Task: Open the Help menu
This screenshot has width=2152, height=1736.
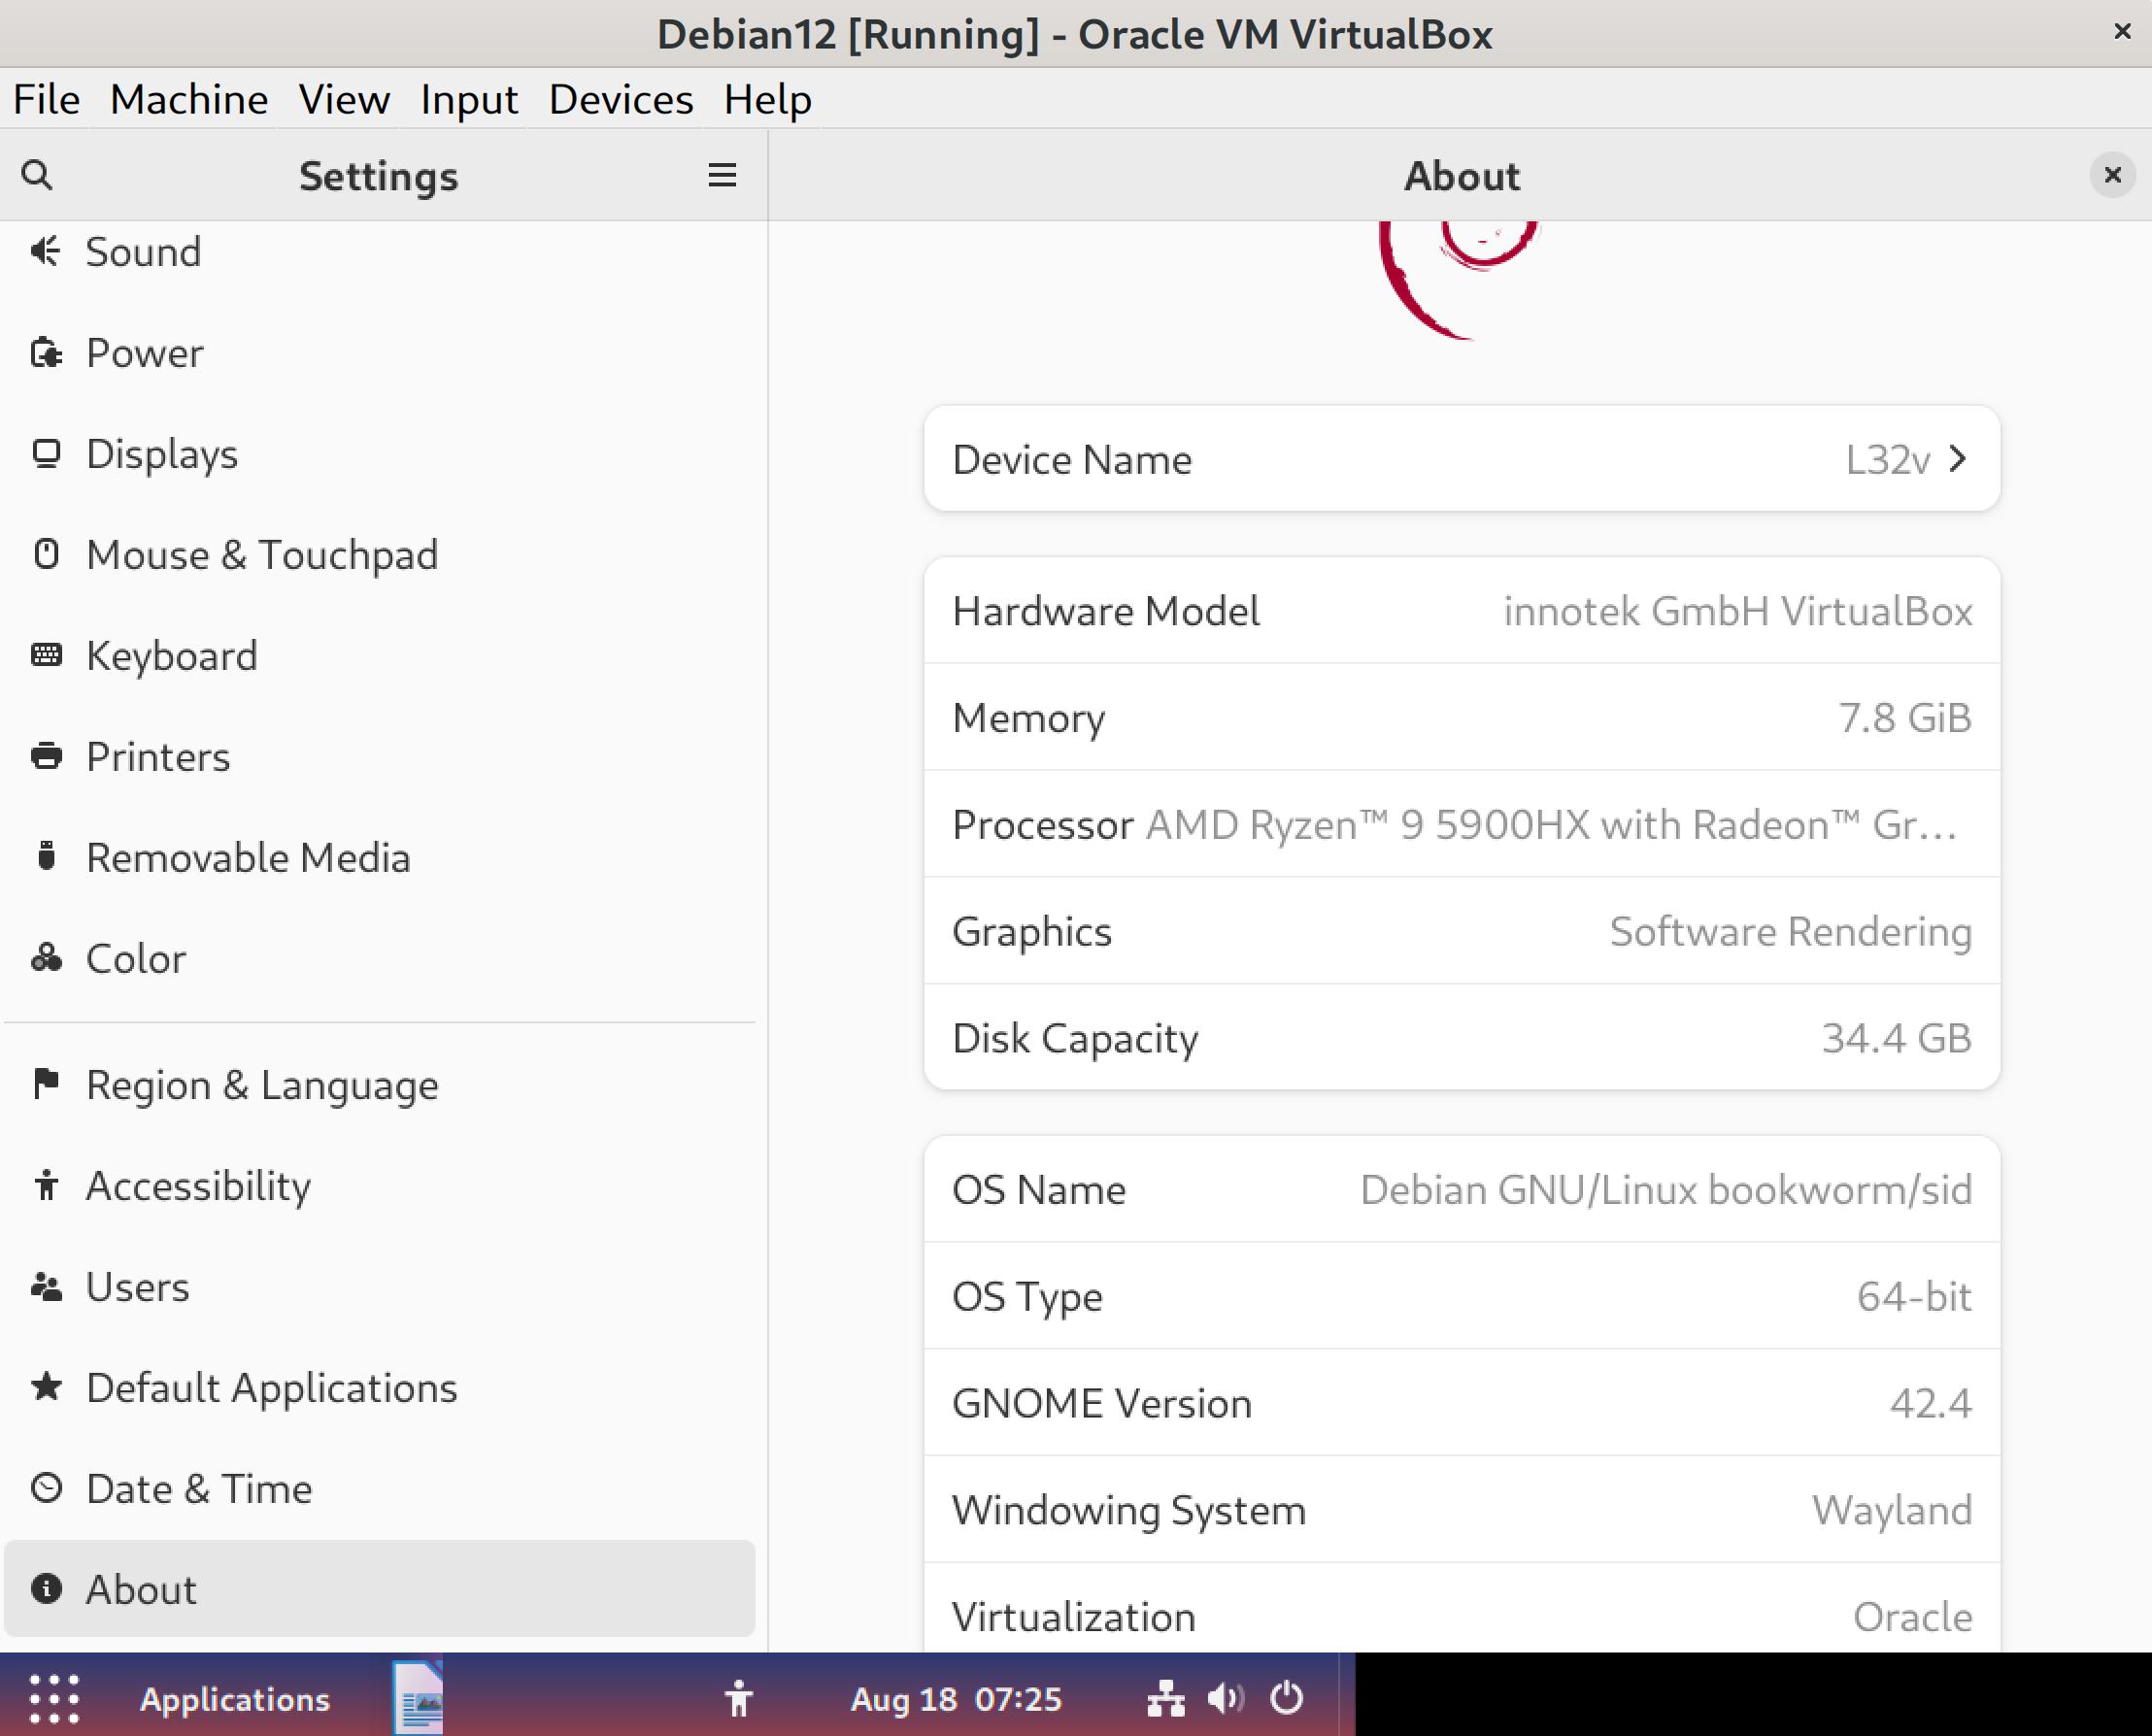Action: point(768,99)
